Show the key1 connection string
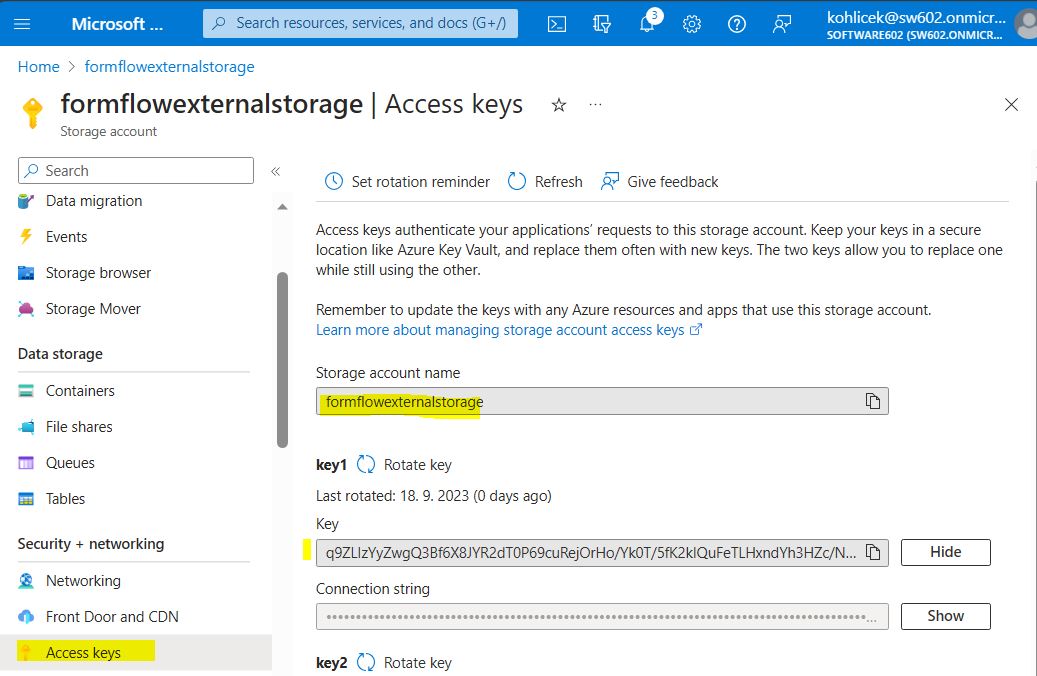This screenshot has width=1037, height=676. tap(945, 616)
